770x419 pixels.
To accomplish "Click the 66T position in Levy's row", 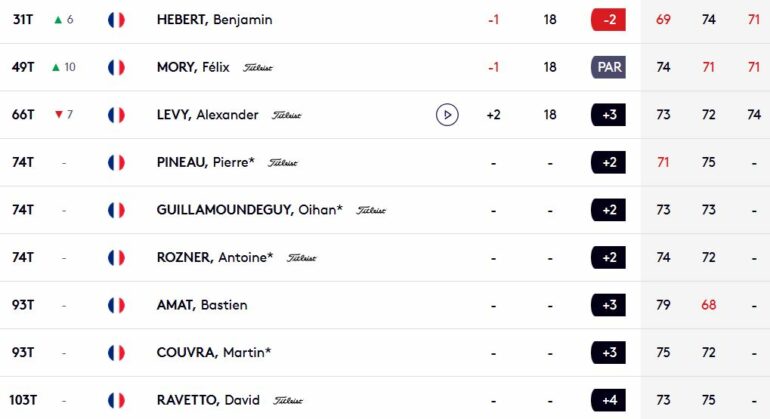I will tap(23, 115).
